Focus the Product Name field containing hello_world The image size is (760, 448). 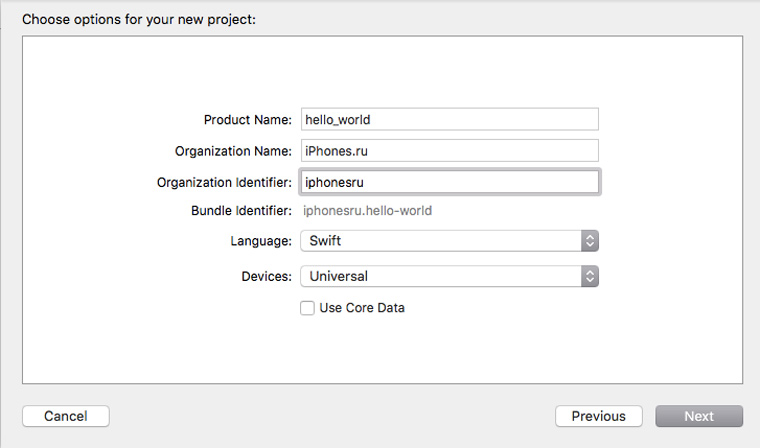450,119
